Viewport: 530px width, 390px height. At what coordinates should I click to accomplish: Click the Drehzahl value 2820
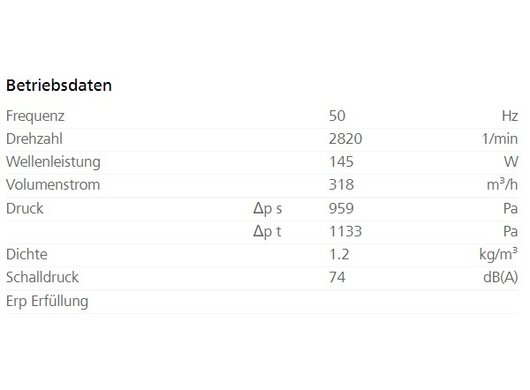point(345,139)
